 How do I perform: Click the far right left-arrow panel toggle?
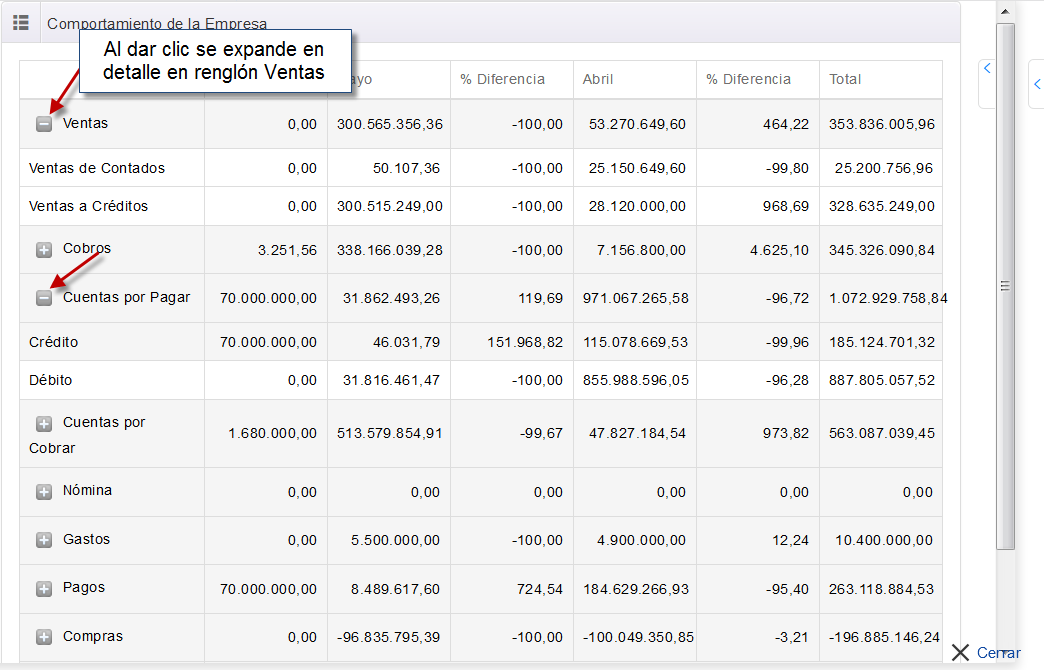(1037, 84)
